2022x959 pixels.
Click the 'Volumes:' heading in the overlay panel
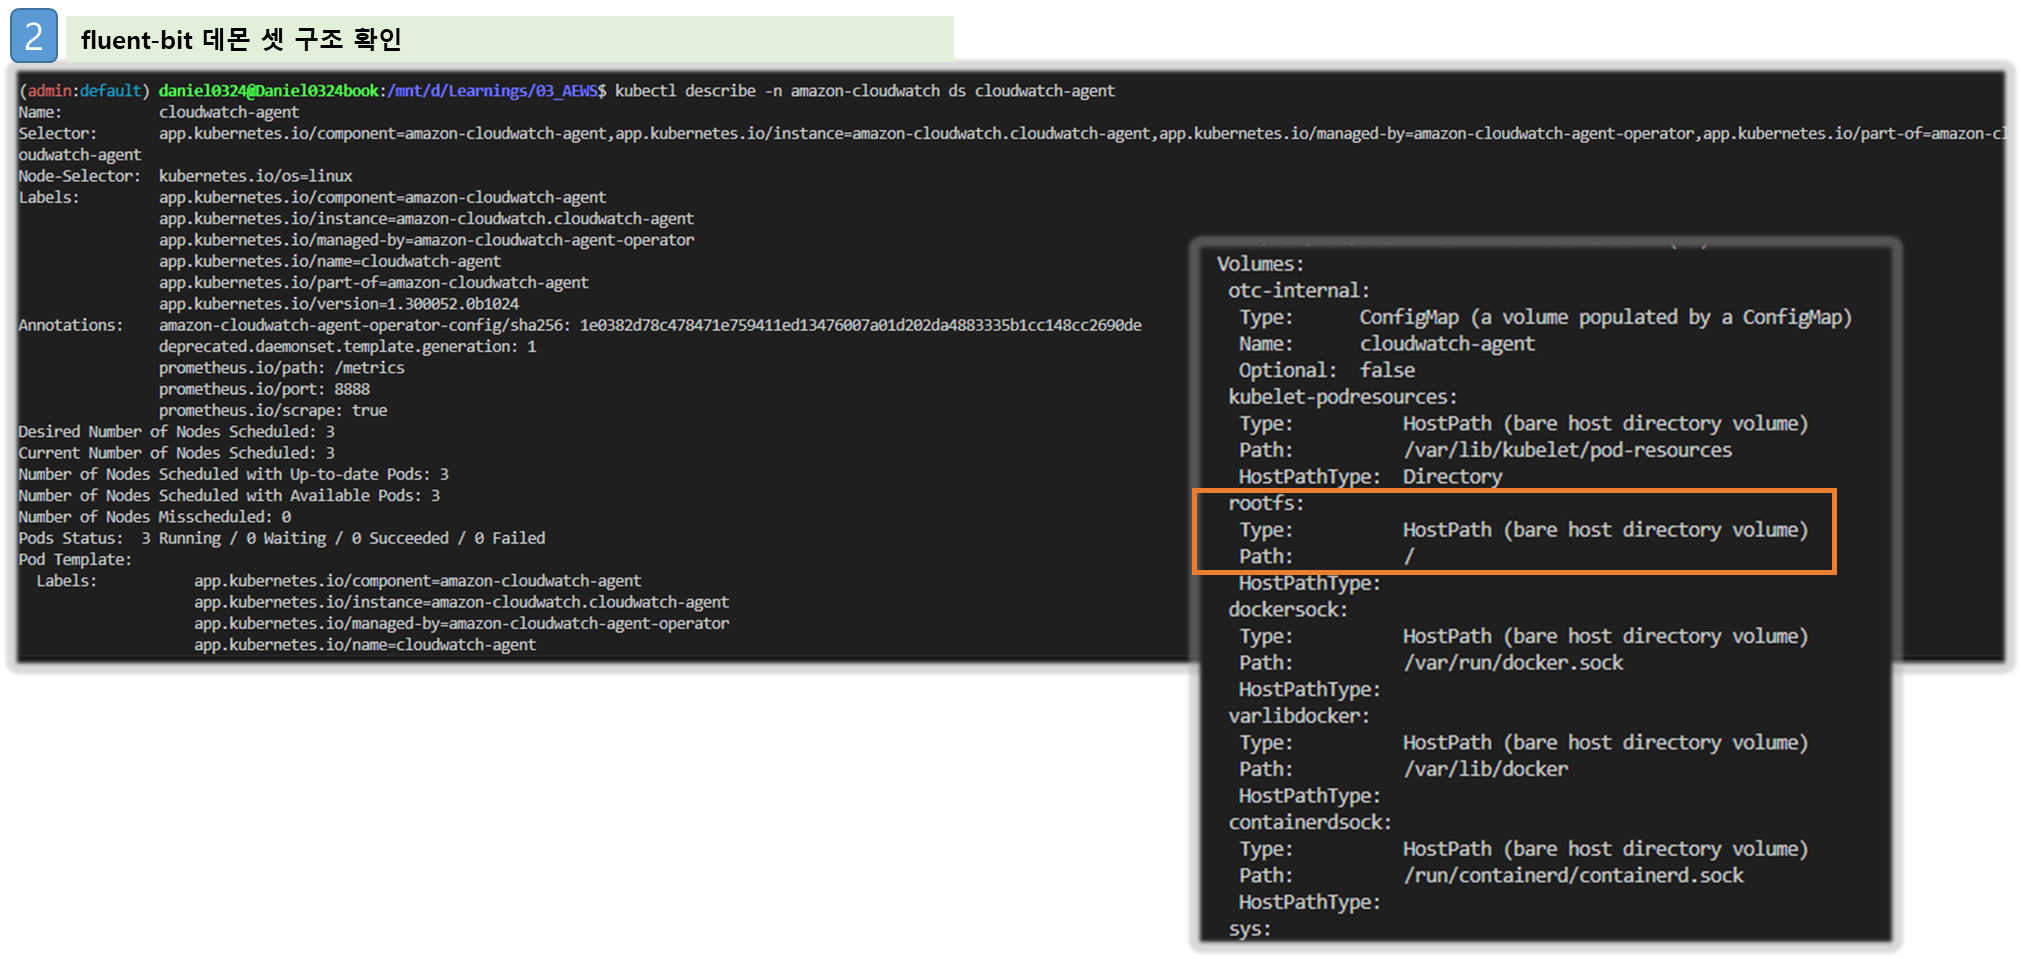click(1260, 264)
